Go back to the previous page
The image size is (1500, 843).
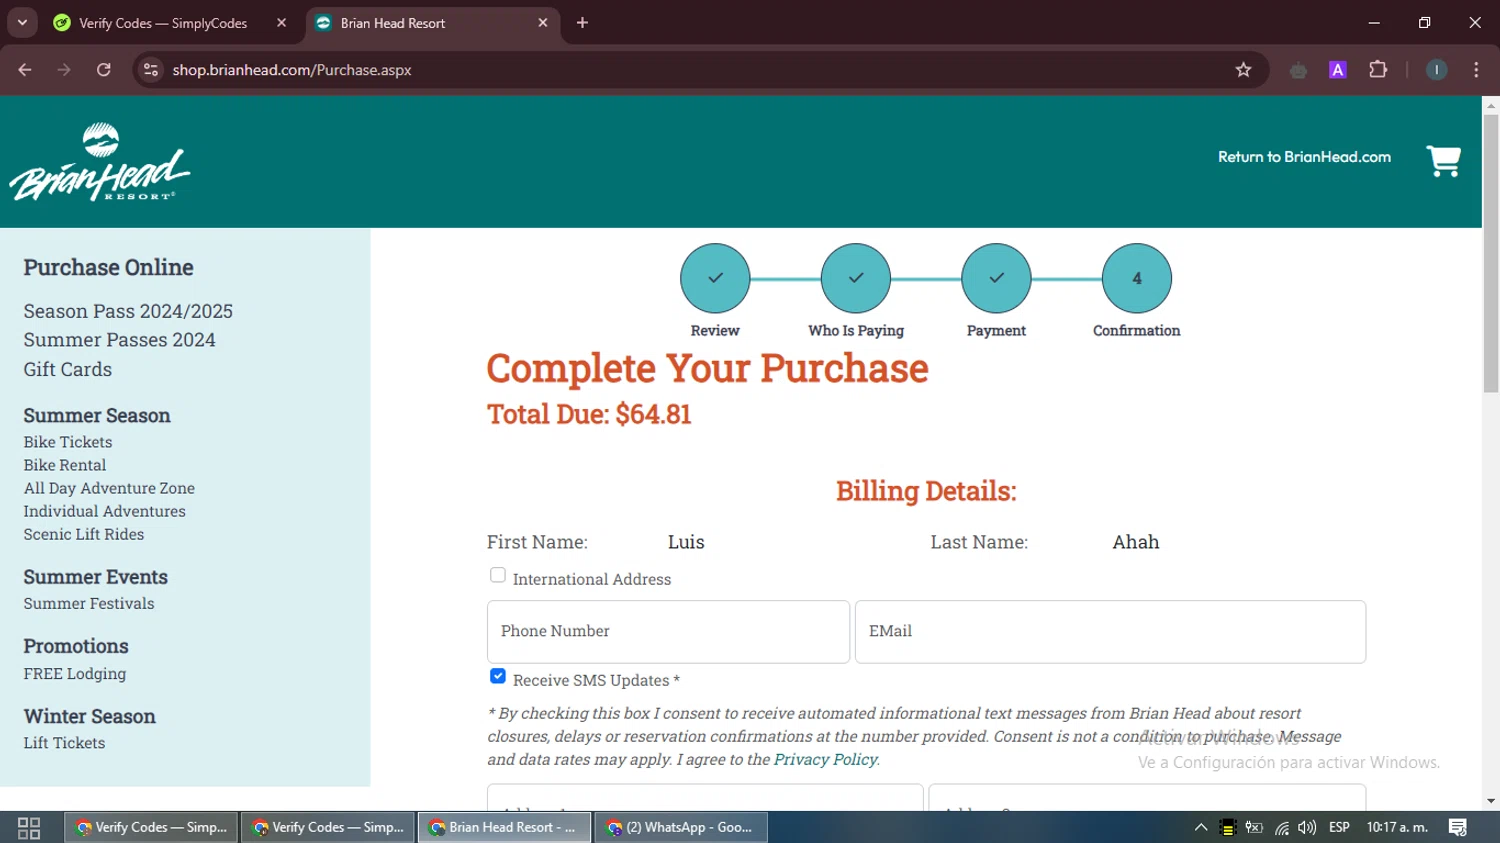[x=25, y=70]
